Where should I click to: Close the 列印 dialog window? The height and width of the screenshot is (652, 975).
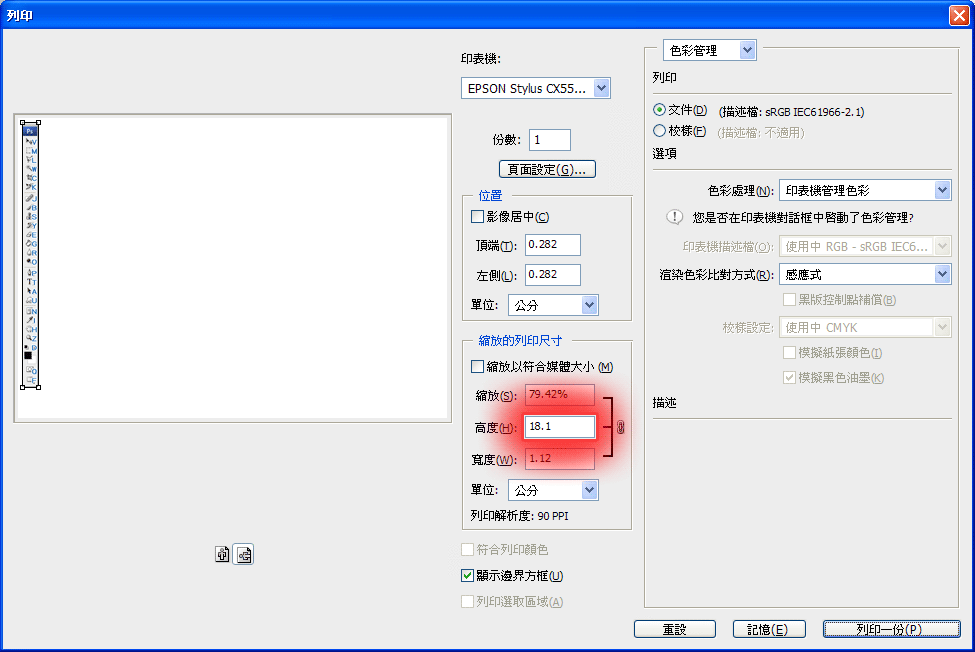click(x=959, y=15)
